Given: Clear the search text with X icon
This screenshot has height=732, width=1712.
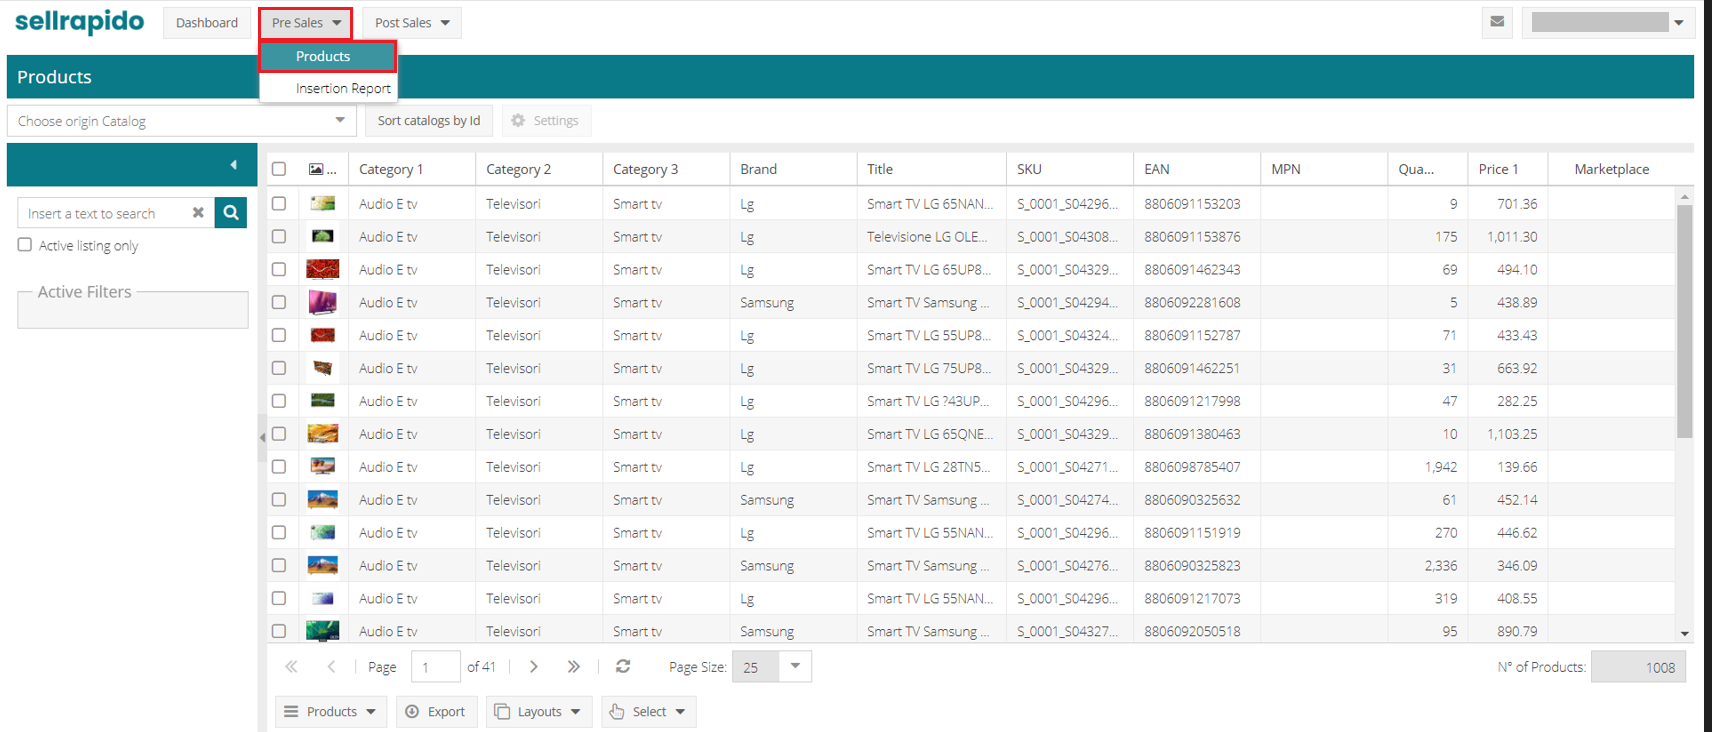Looking at the screenshot, I should click(198, 213).
